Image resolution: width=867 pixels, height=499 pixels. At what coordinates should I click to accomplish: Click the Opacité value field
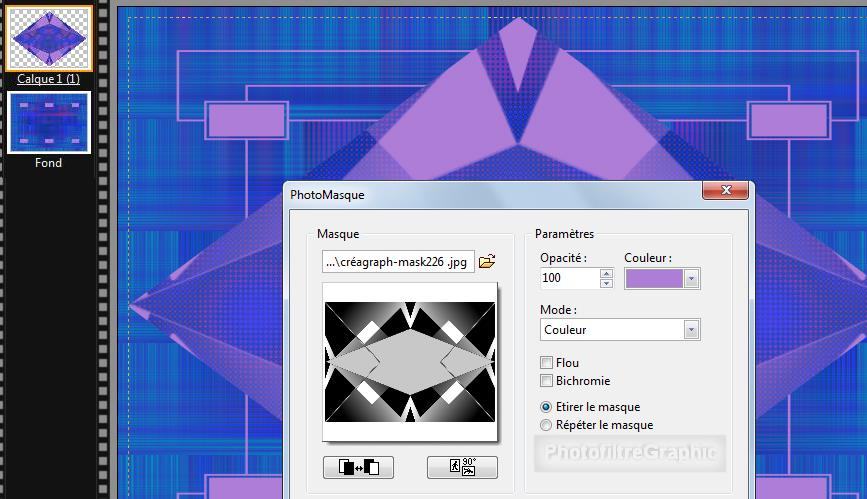tap(568, 278)
